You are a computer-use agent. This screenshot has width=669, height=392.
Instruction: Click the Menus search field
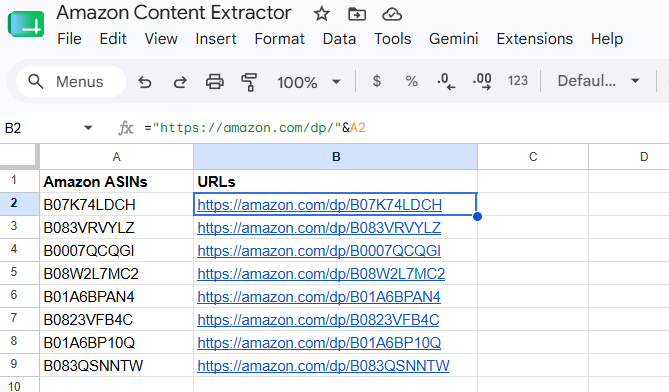tap(71, 81)
